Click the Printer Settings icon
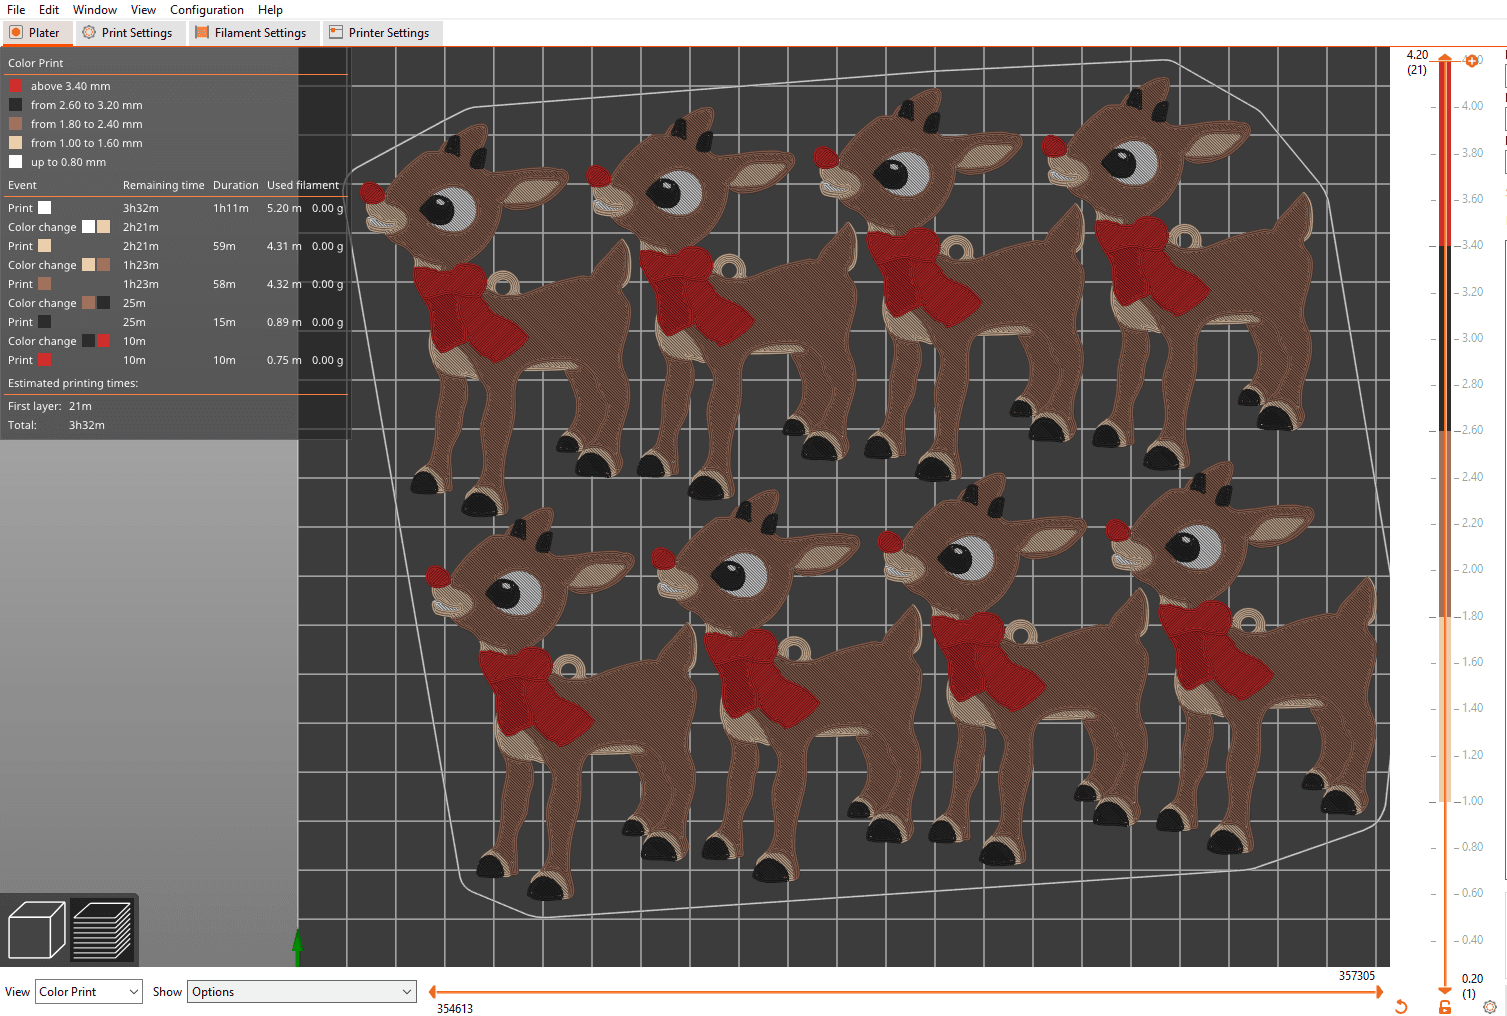The width and height of the screenshot is (1507, 1016). [336, 32]
